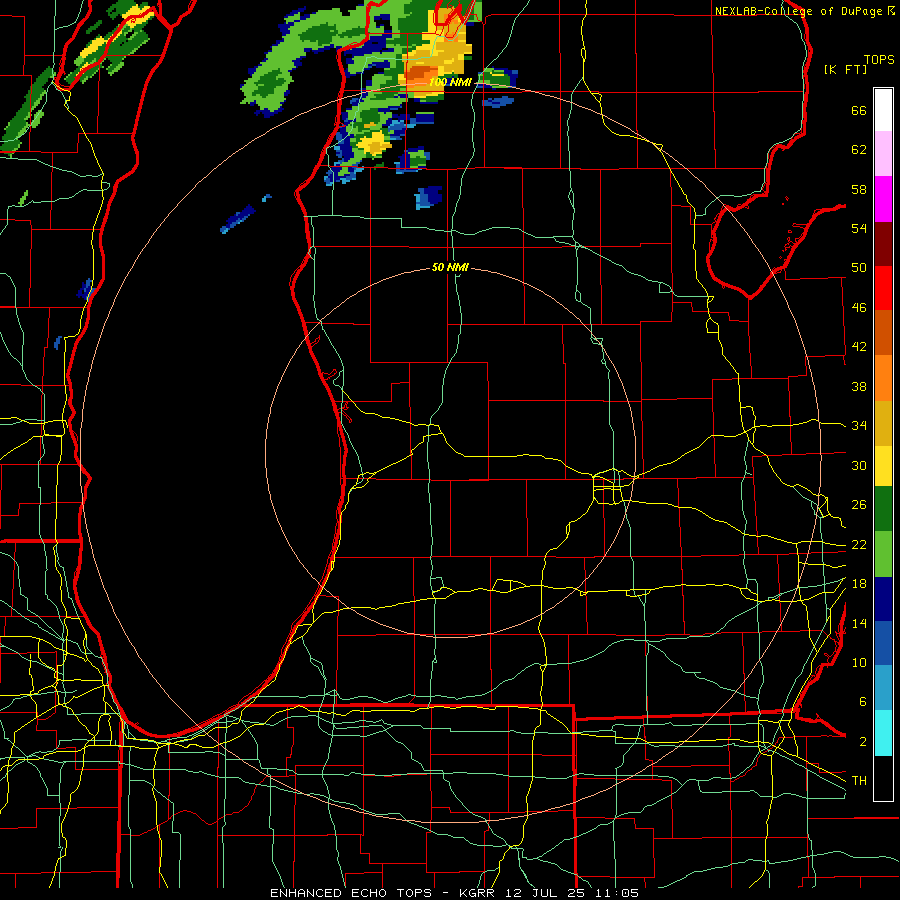Click the "66" legend value
900x900 pixels.
859,111
